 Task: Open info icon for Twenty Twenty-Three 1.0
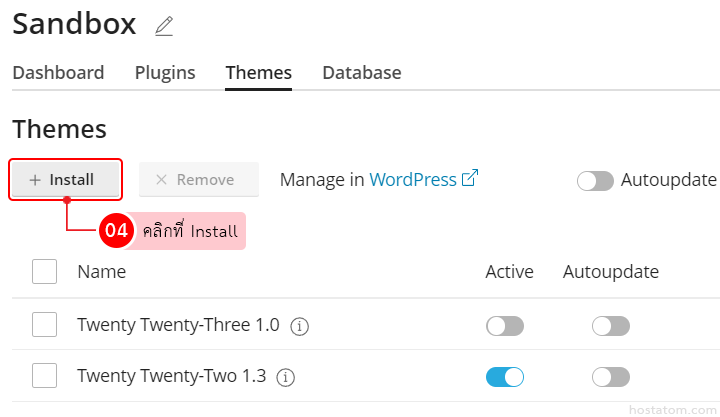coord(298,326)
